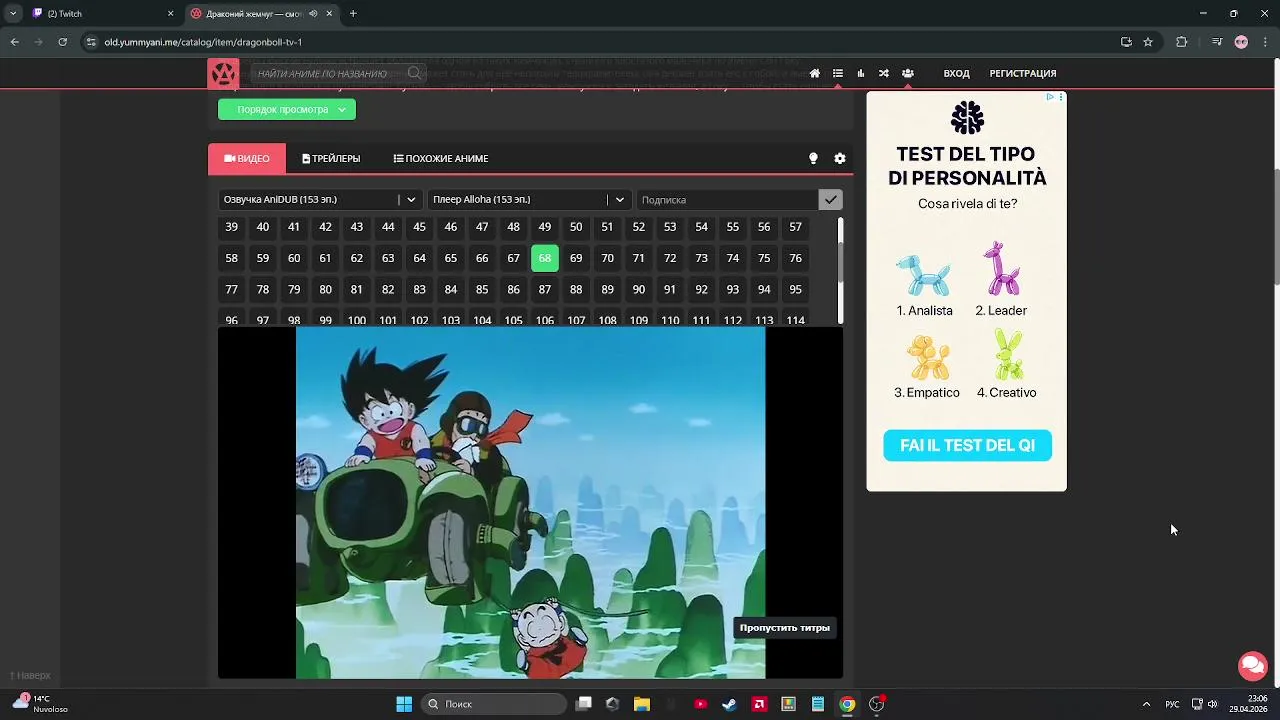
Task: Click the РУС language indicator
Action: pos(1172,704)
